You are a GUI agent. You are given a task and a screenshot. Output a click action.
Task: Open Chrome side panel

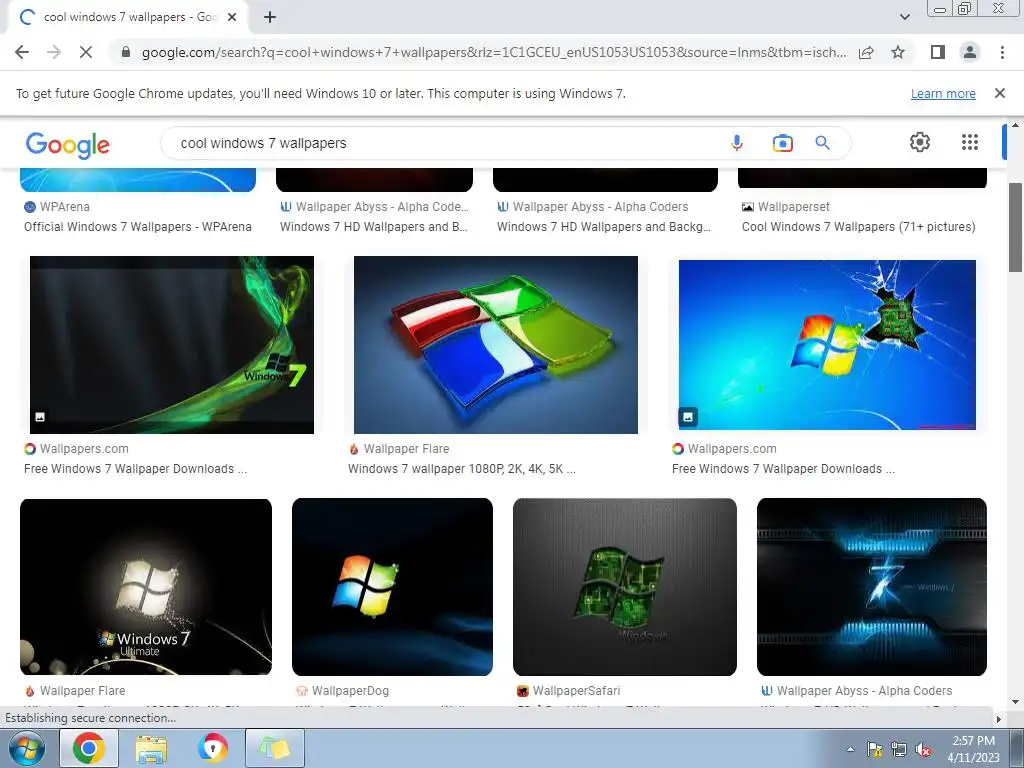tap(938, 52)
